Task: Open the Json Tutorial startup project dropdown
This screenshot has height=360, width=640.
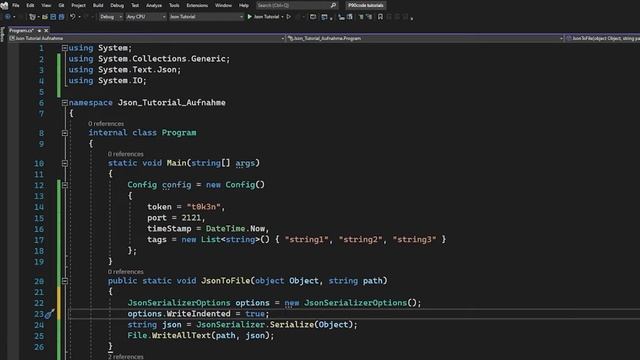Action: (x=206, y=17)
